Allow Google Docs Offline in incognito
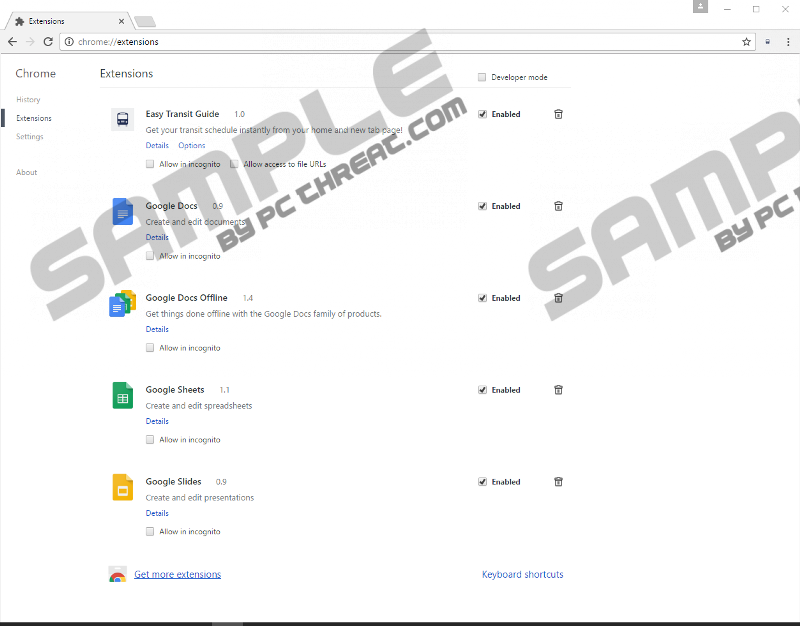Viewport: 800px width, 626px height. (x=150, y=348)
